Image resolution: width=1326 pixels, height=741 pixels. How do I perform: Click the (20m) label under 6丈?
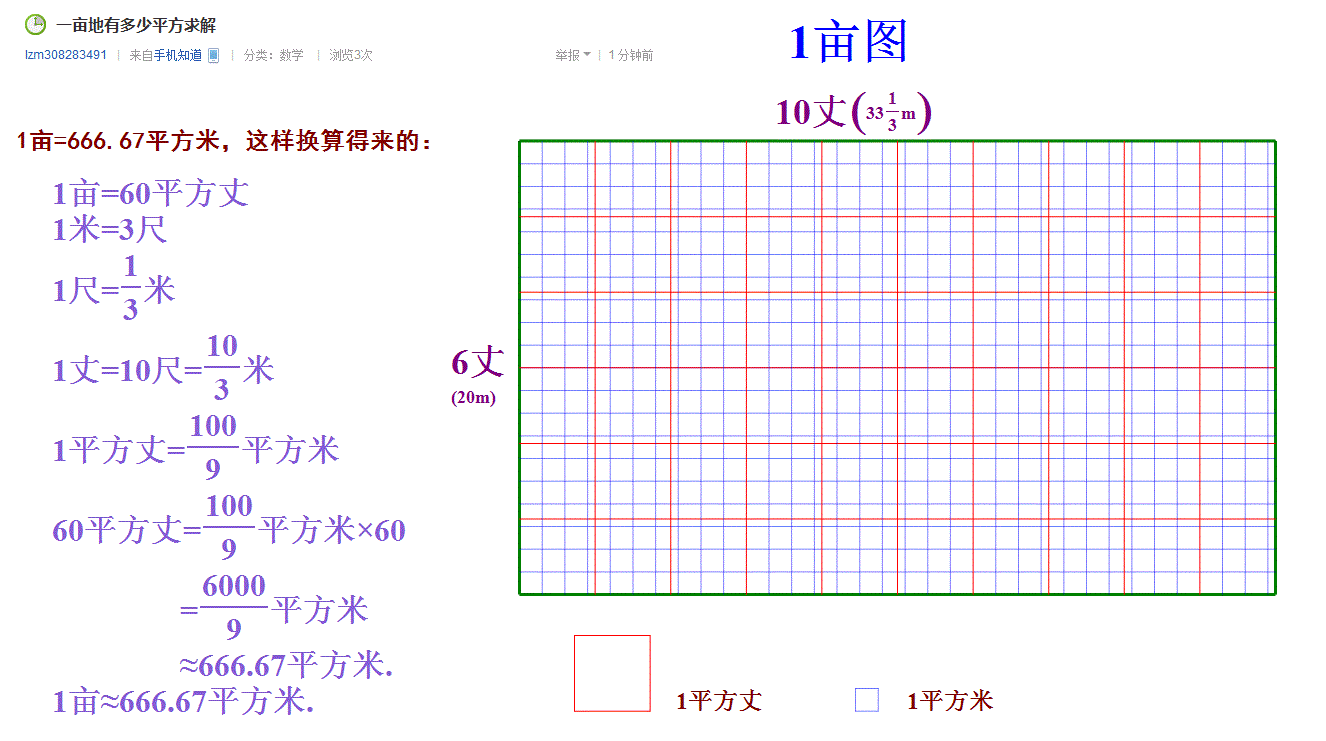point(474,398)
